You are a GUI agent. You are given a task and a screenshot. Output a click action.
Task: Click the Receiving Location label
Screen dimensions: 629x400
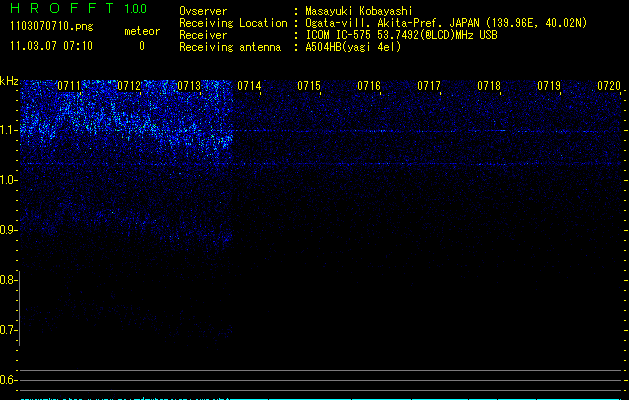point(233,23)
